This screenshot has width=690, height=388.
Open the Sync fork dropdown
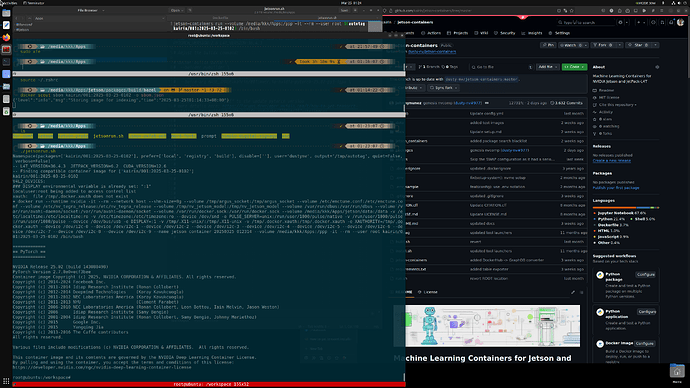[444, 88]
